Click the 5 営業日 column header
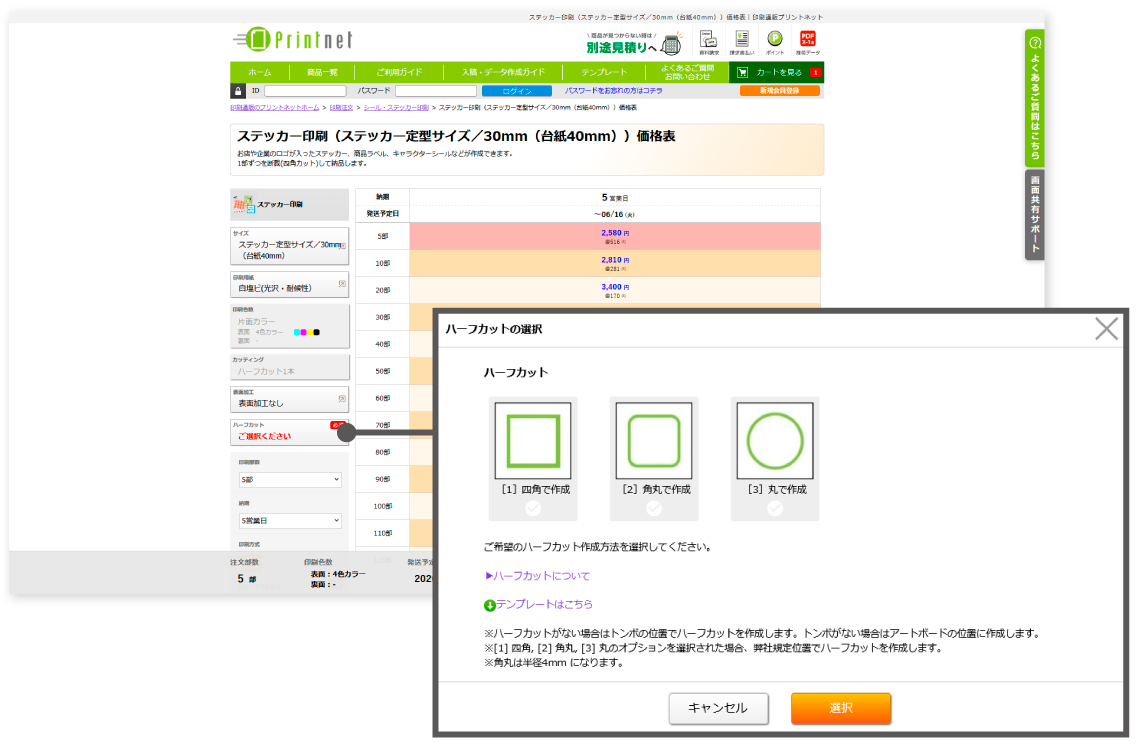Viewport: 1136px width, 750px height. pos(615,198)
